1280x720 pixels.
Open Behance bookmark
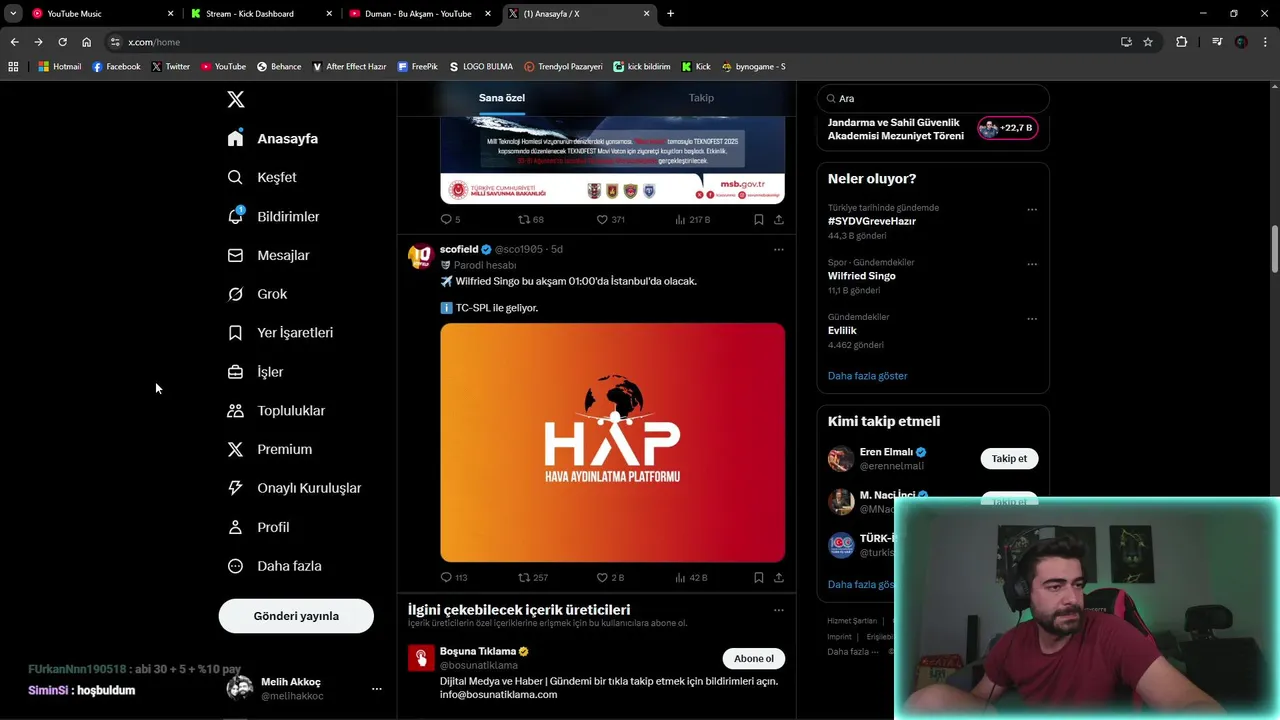pos(278,67)
